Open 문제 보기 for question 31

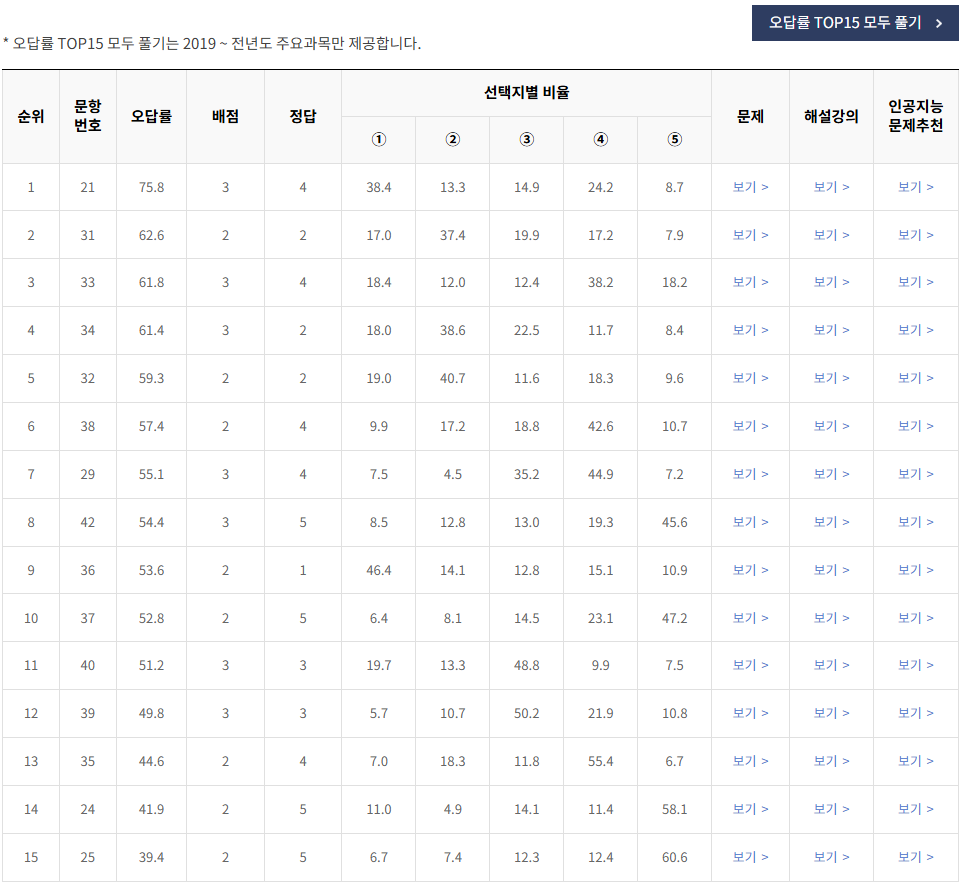[751, 234]
